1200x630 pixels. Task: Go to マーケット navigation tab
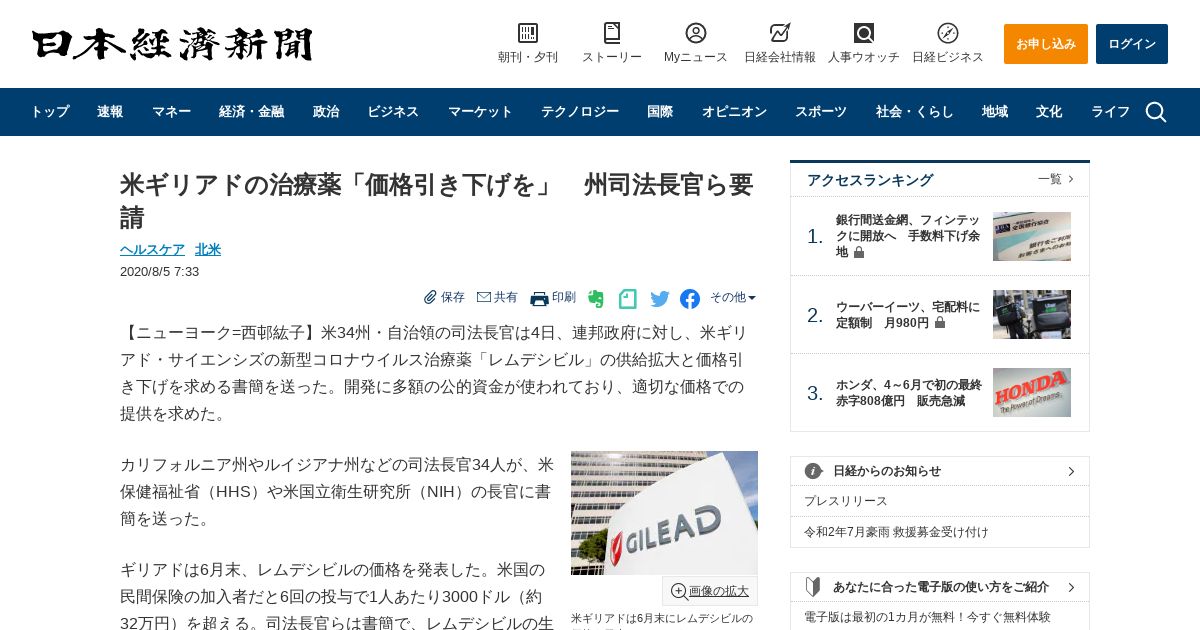[480, 112]
